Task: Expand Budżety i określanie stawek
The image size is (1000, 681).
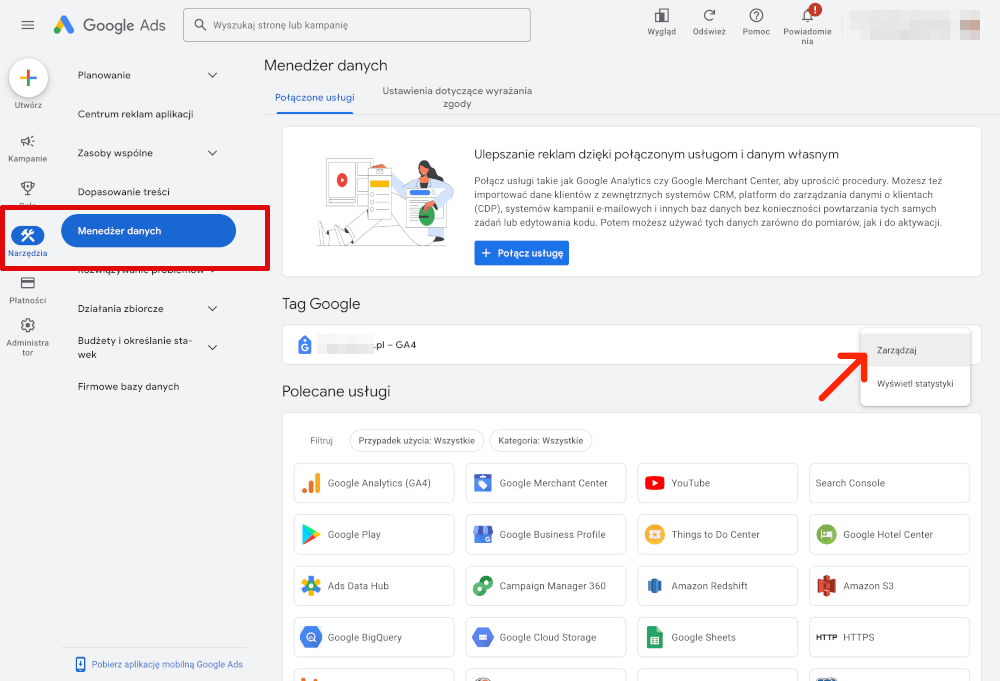Action: click(147, 348)
